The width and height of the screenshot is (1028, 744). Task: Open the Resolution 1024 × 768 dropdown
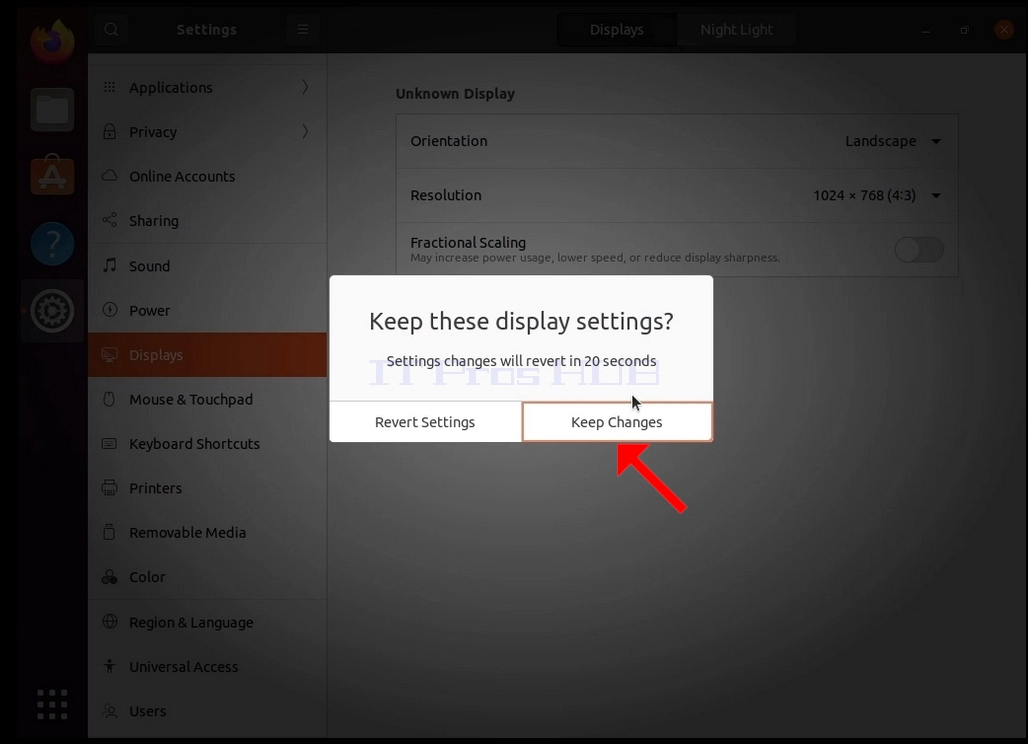click(x=877, y=195)
